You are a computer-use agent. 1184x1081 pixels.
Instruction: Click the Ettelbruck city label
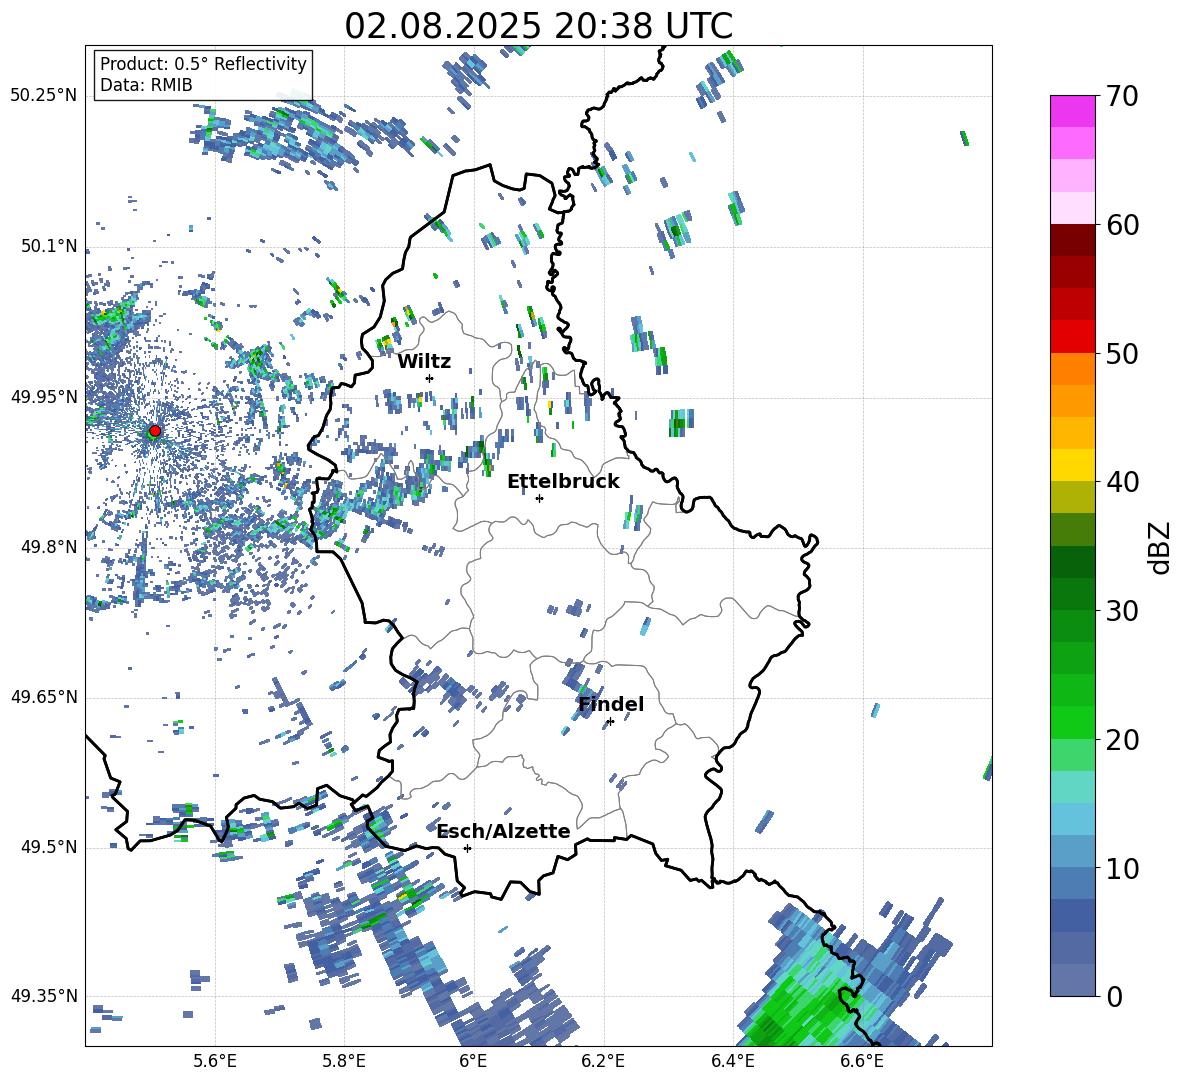coord(563,482)
